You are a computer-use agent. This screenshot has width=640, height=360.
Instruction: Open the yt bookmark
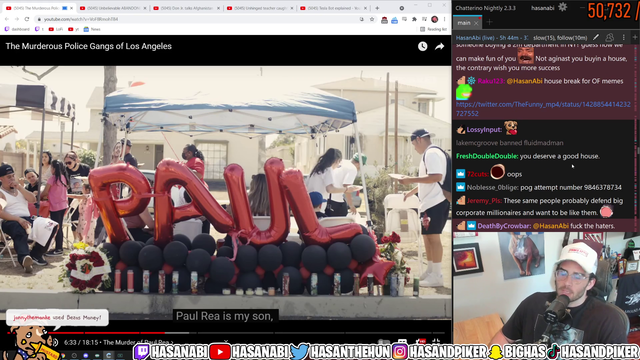[73, 29]
